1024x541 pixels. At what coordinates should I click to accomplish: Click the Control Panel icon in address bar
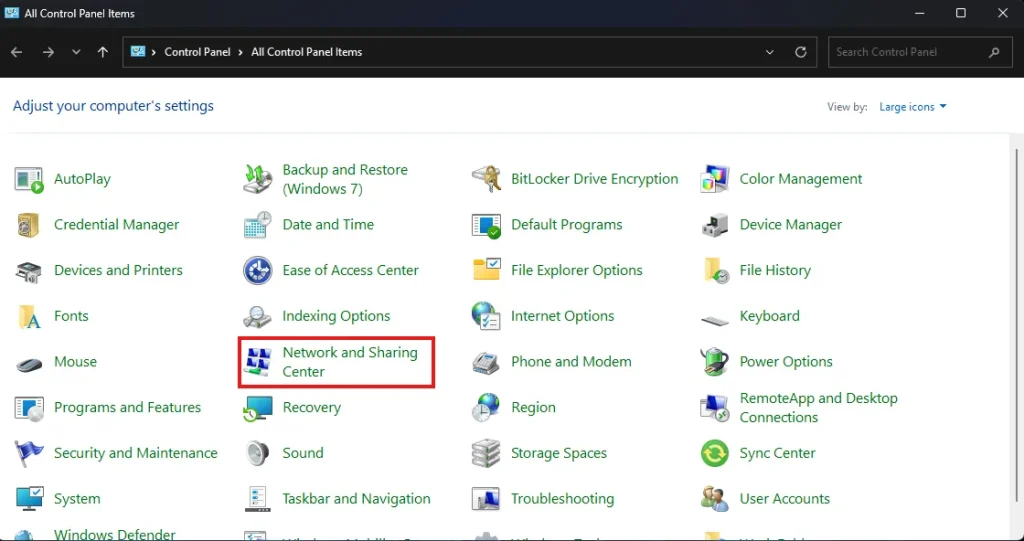(138, 52)
